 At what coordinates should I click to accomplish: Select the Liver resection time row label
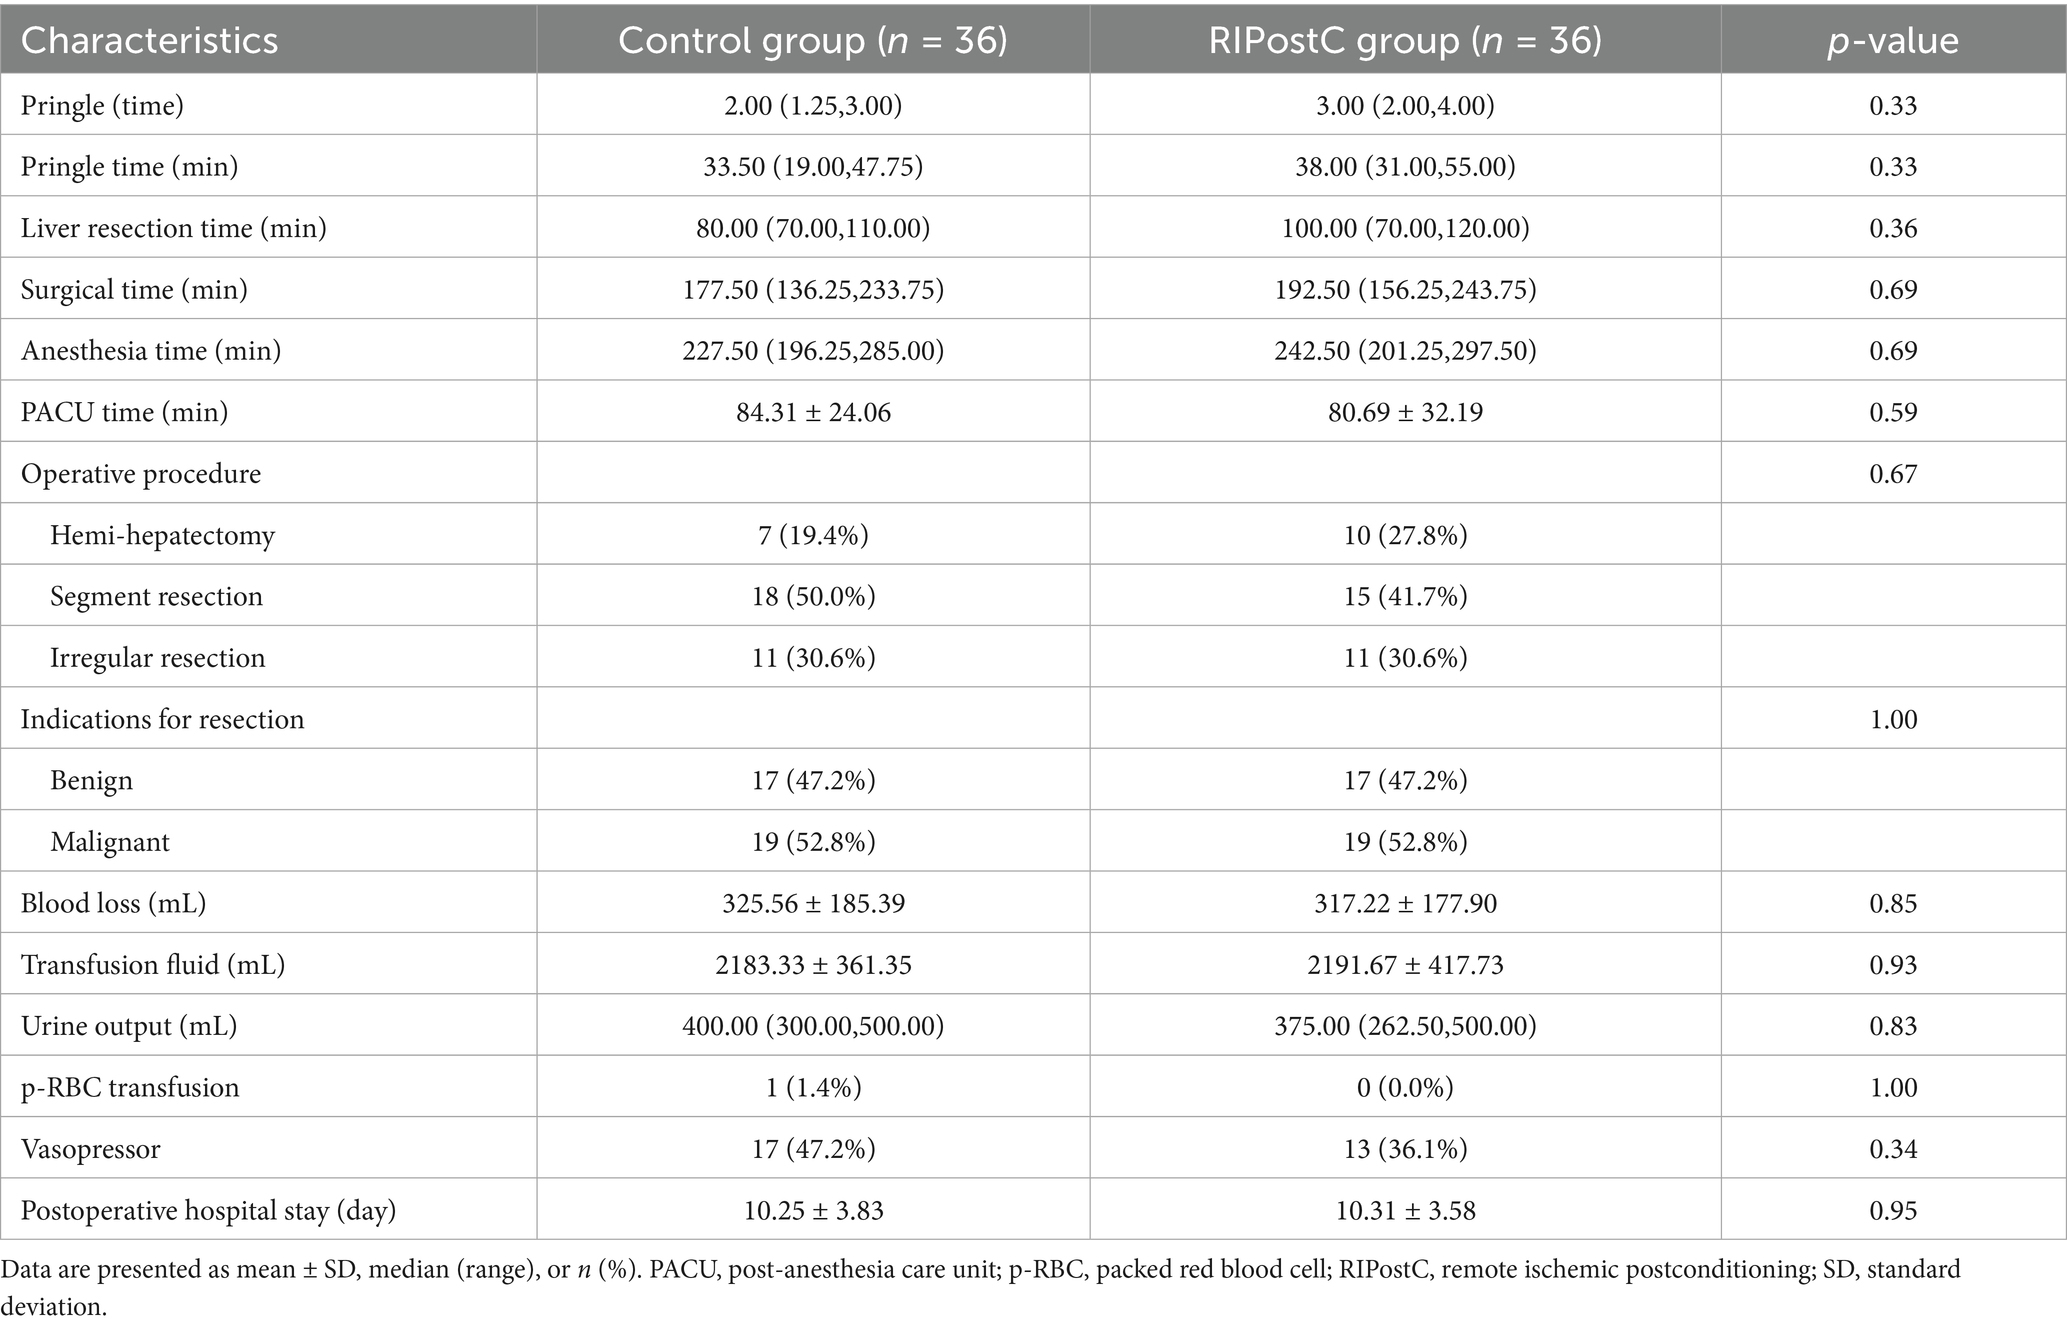(174, 228)
